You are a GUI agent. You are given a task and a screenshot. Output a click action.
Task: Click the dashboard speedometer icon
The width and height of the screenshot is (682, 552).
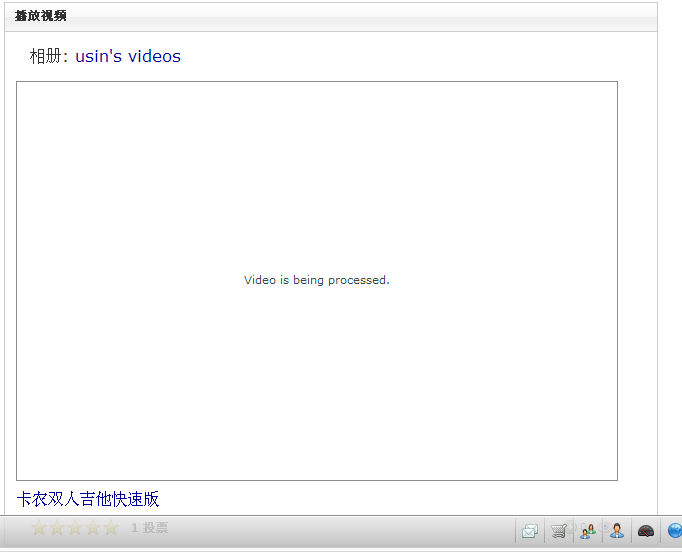[x=646, y=531]
